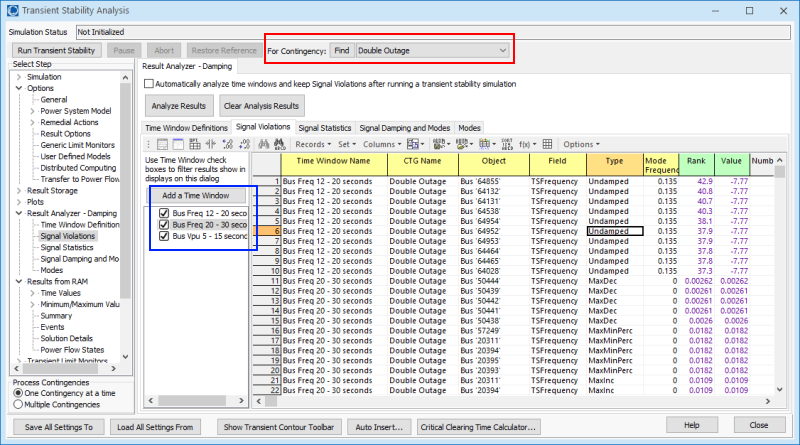Click the binoculars Find icon in grid toolbar
The width and height of the screenshot is (800, 445).
click(265, 144)
